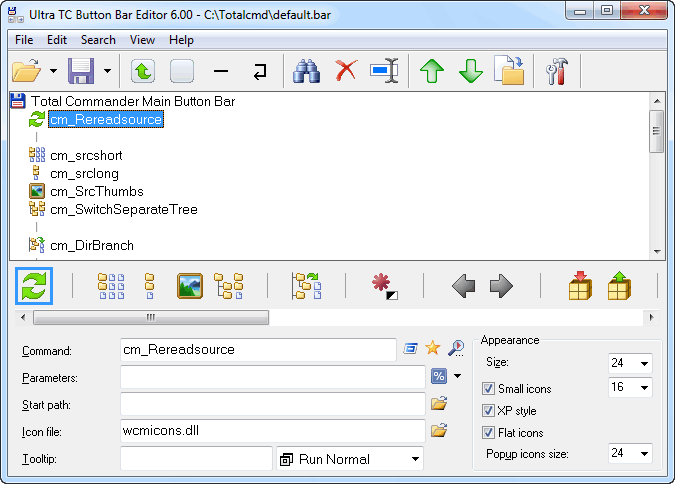Viewport: 675px width, 484px height.
Task: Open the dropdown arrow next to open folder
Action: 53,71
